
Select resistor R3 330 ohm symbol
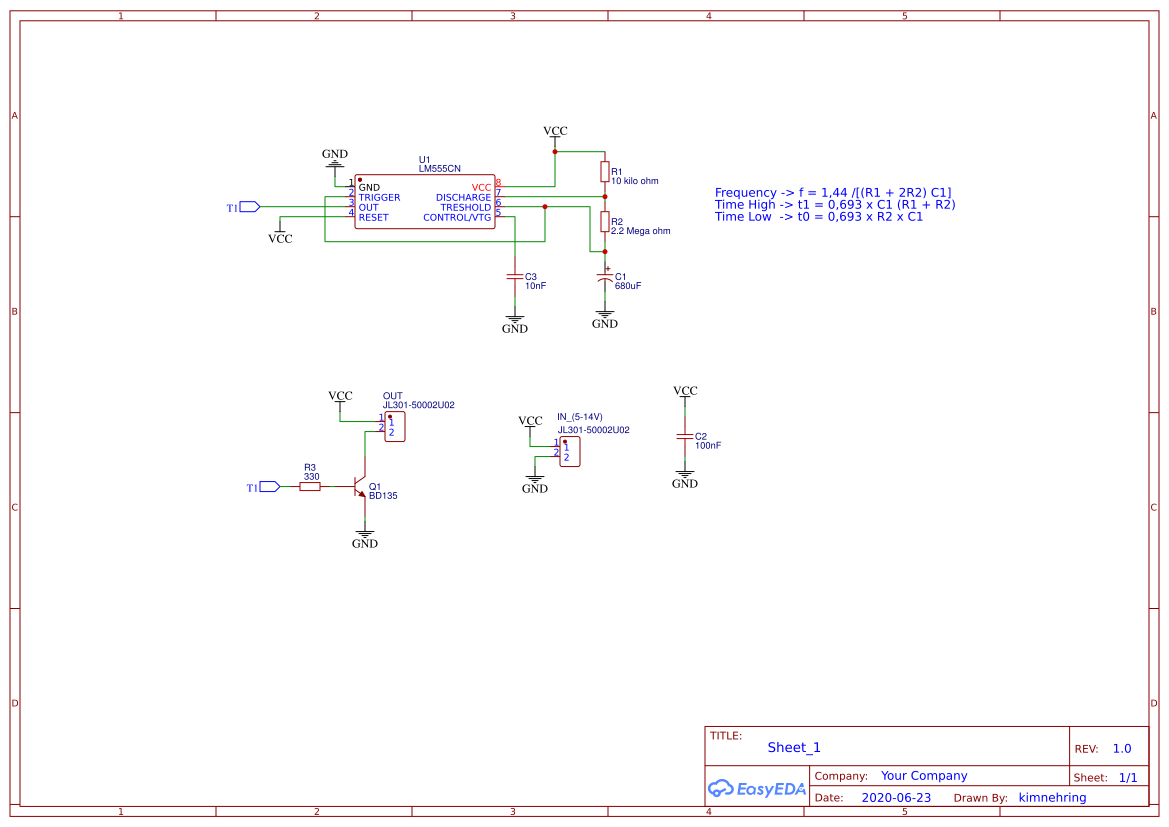pyautogui.click(x=311, y=488)
